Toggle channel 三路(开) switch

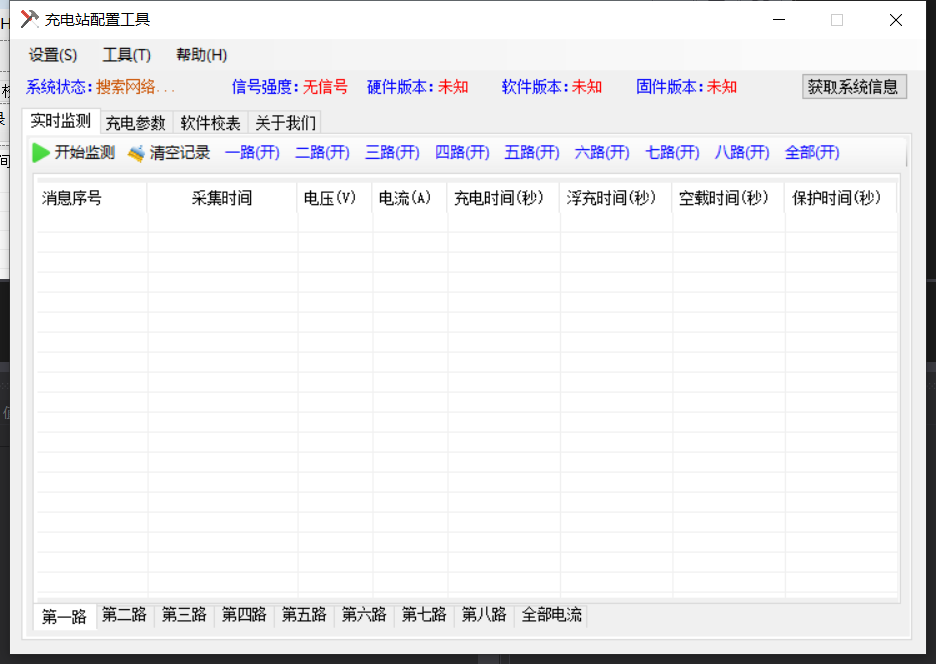click(392, 153)
